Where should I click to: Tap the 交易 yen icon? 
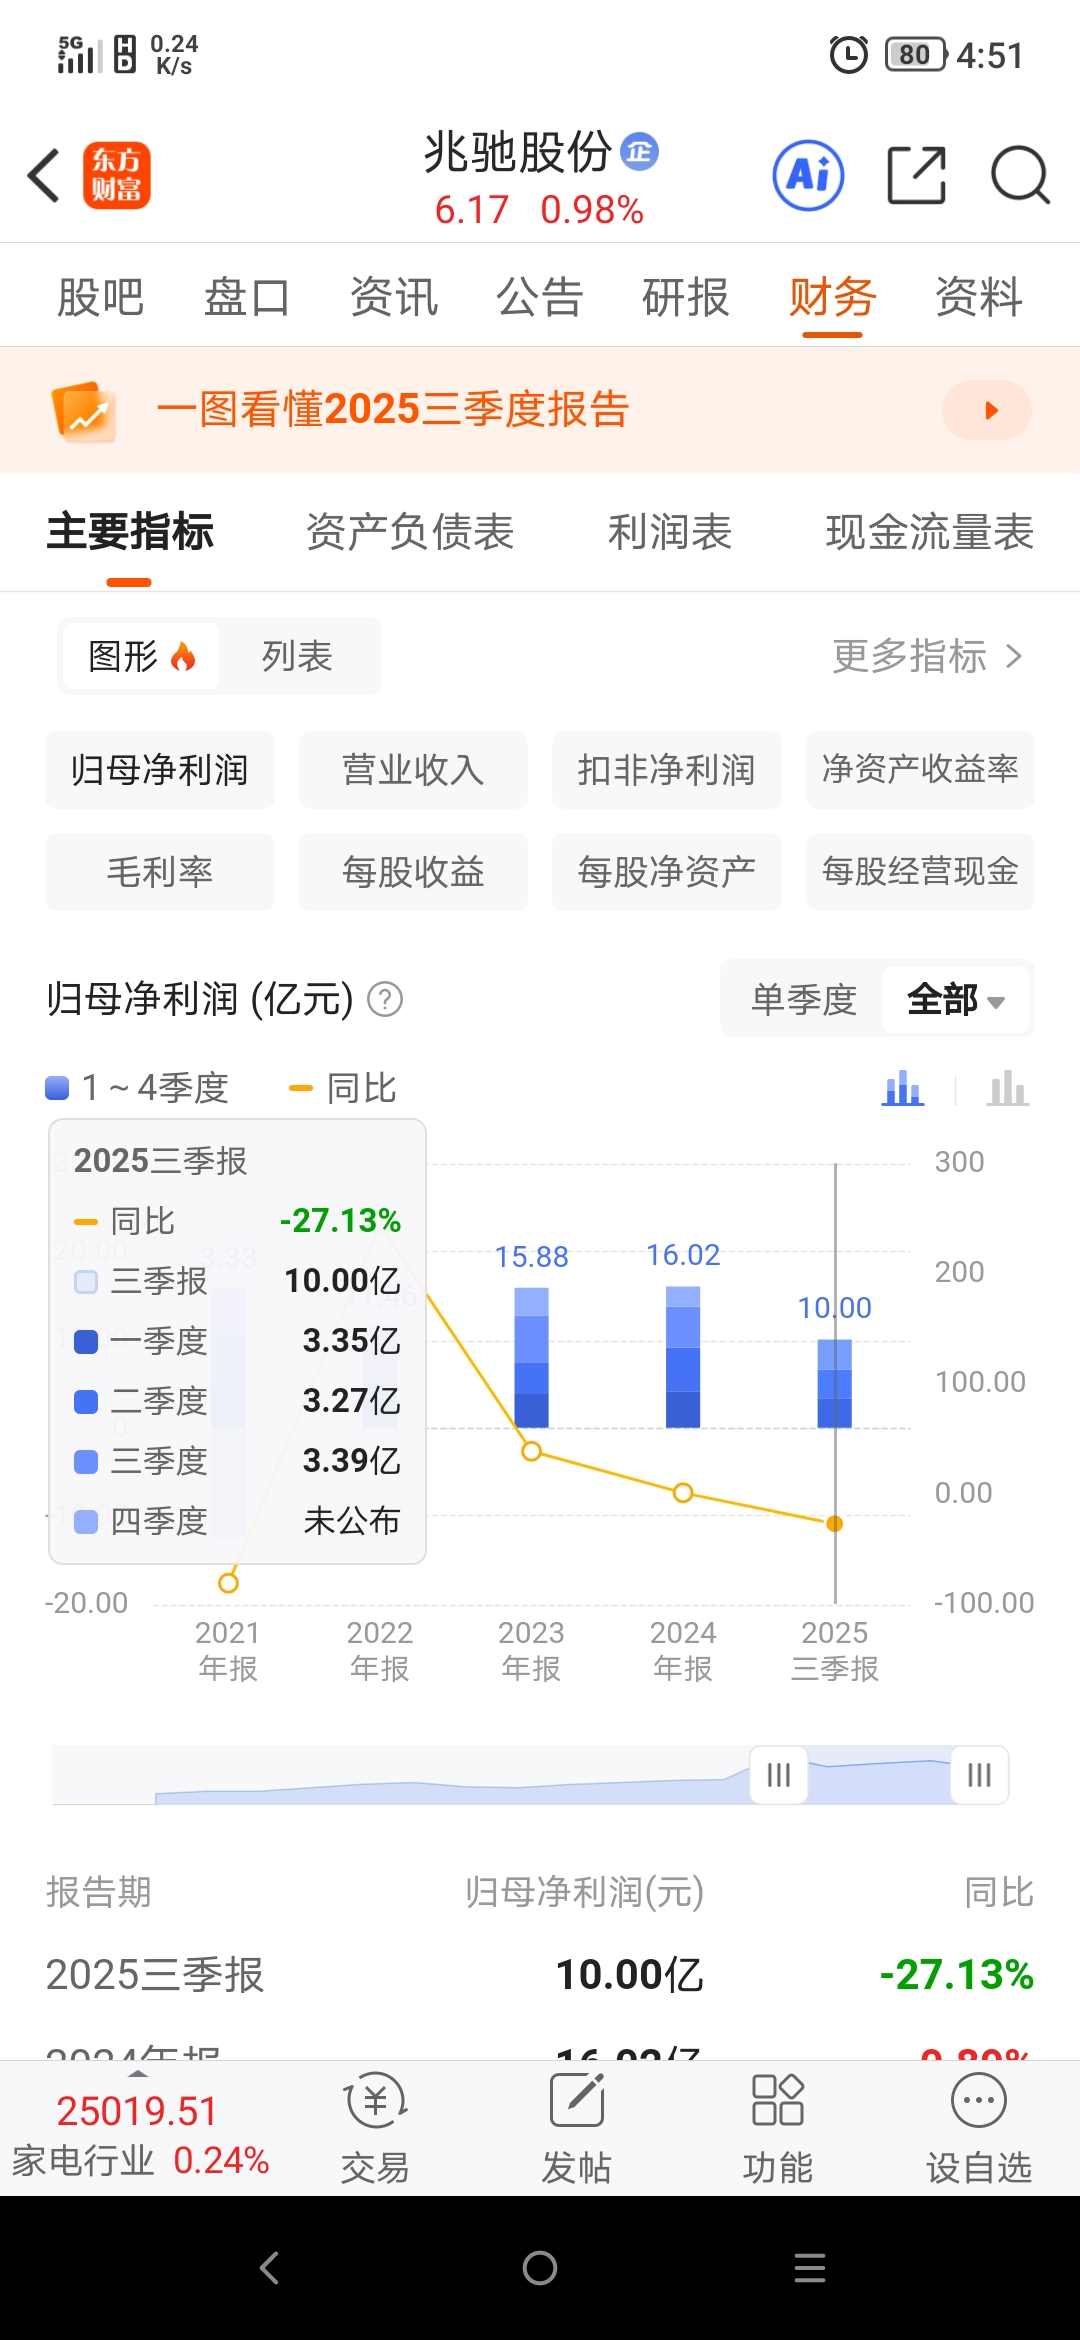[x=375, y=2100]
